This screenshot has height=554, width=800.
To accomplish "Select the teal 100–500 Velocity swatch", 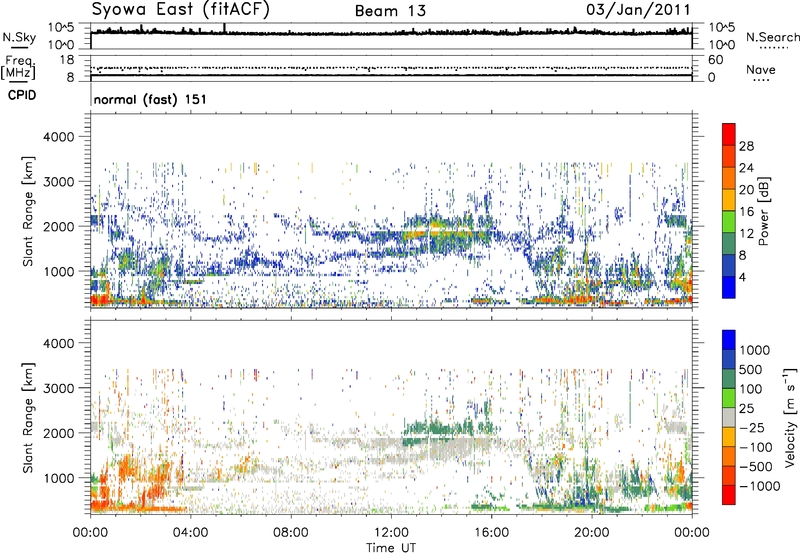I will click(729, 379).
